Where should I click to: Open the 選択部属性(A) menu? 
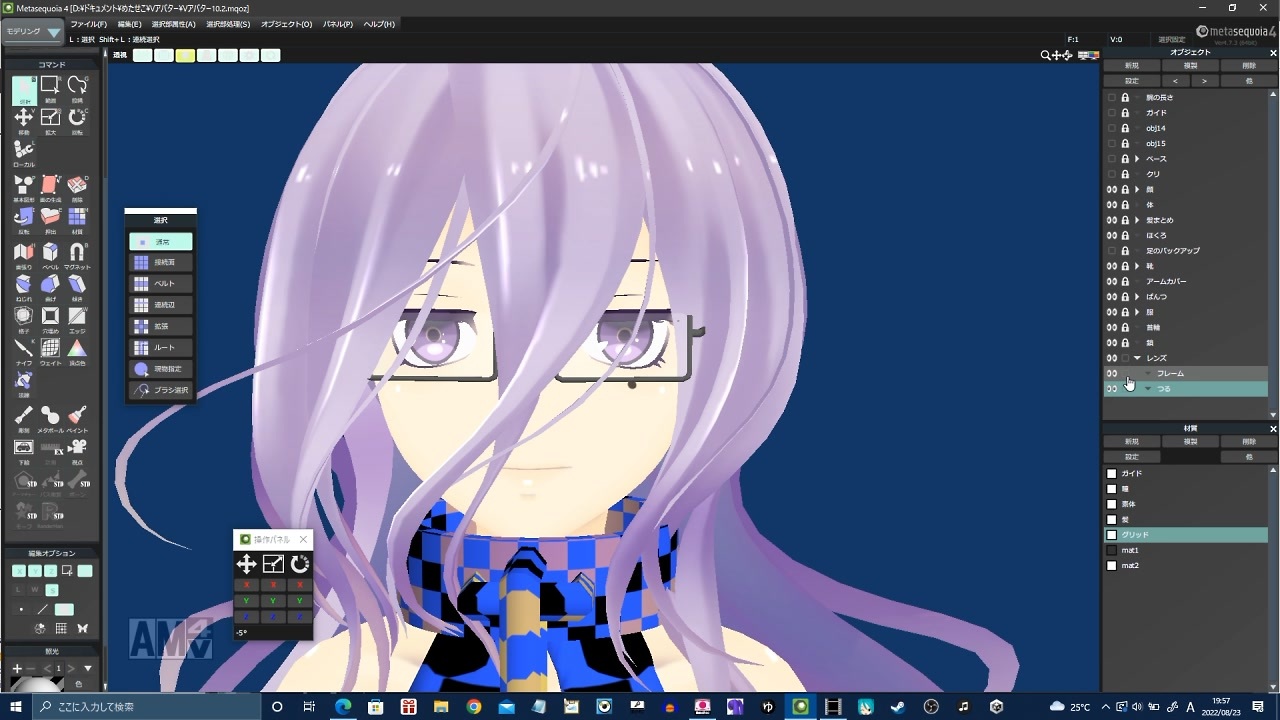click(x=174, y=24)
